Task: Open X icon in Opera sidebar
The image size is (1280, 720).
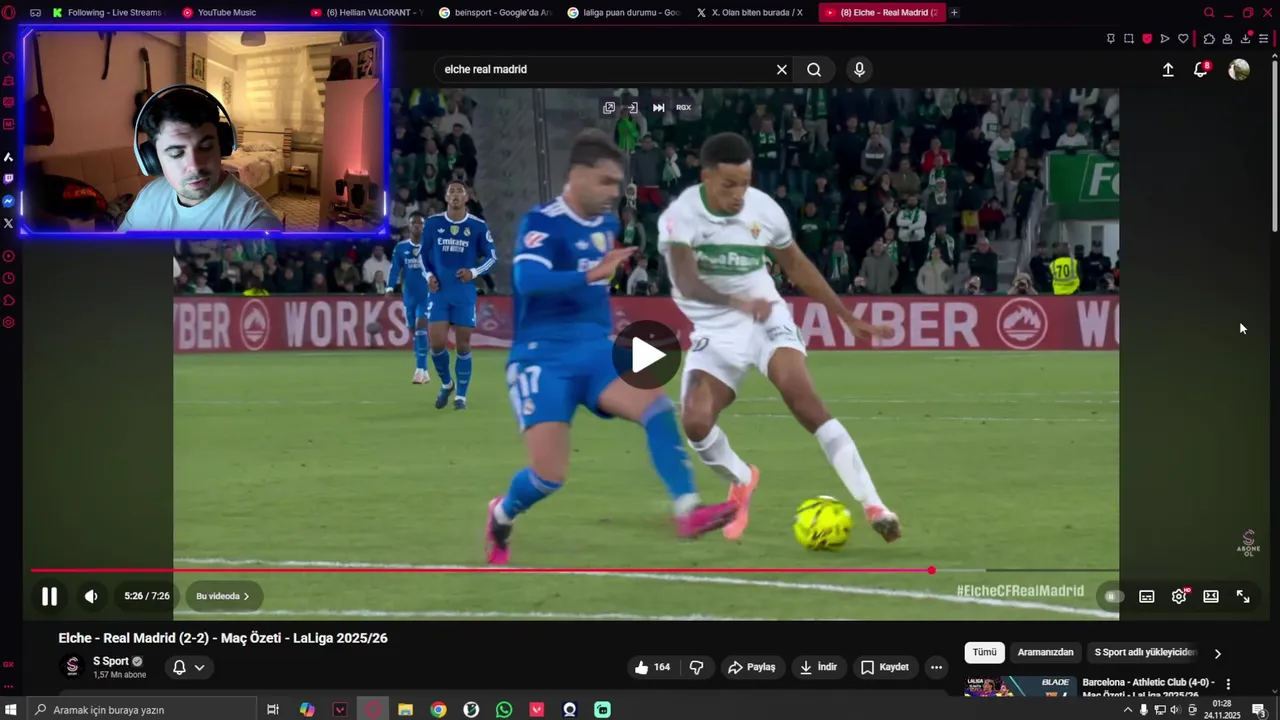Action: click(9, 223)
